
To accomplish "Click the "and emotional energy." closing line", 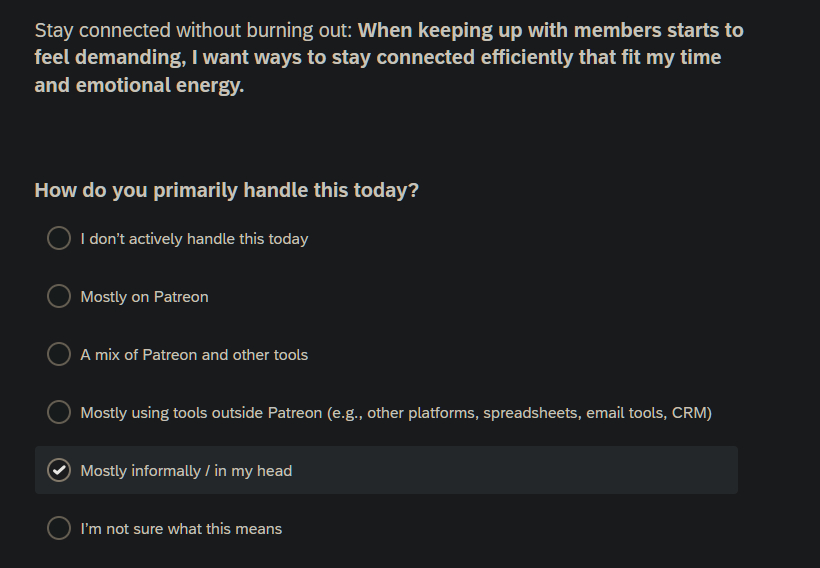I will coord(139,86).
